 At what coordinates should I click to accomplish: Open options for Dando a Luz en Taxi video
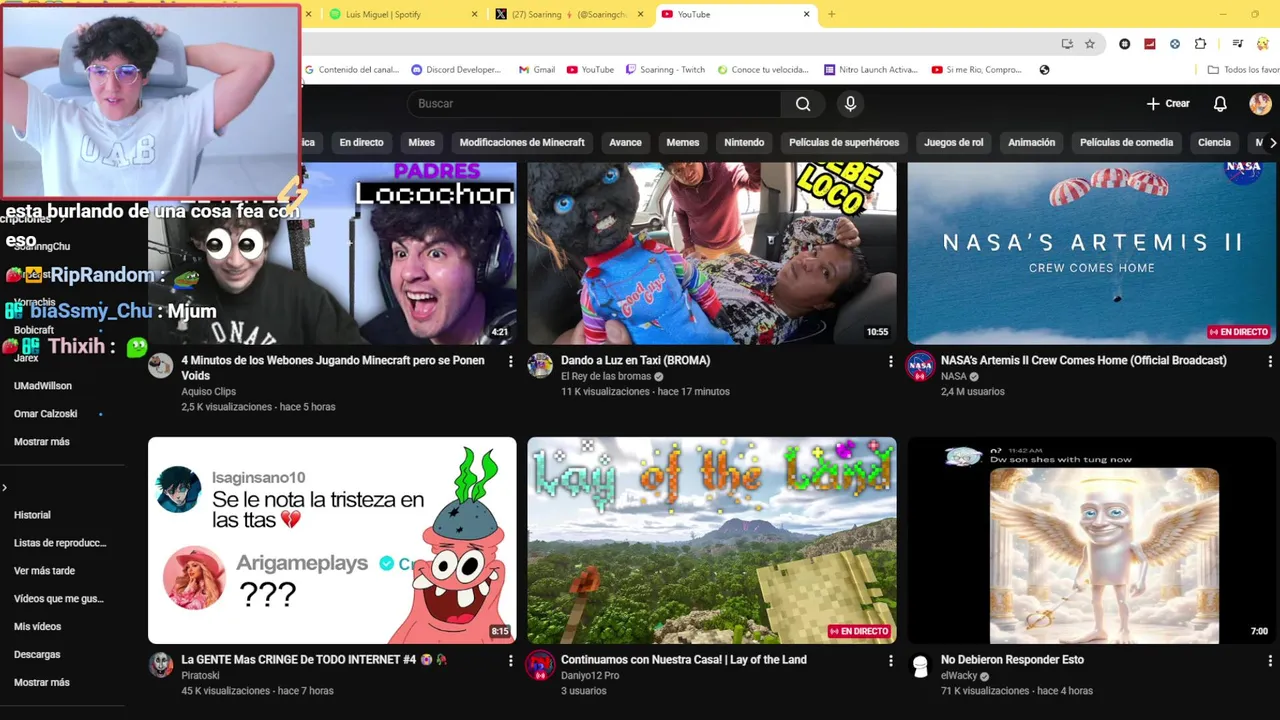point(890,361)
